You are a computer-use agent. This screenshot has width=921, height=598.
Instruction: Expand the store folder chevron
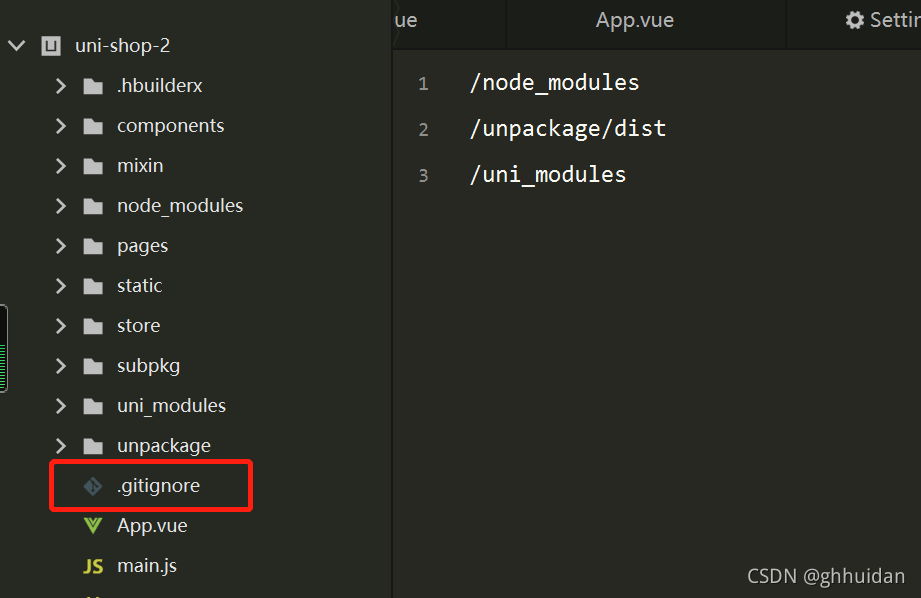point(60,326)
